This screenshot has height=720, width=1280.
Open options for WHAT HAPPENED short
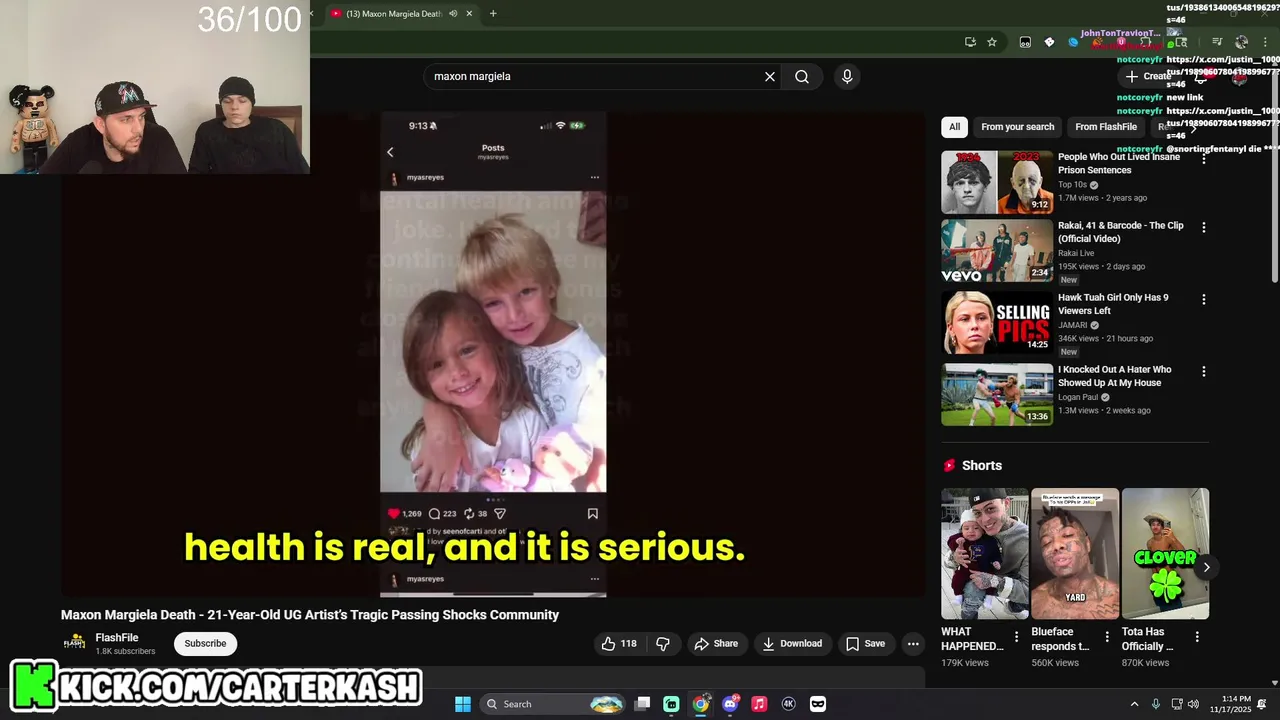[x=1016, y=637]
